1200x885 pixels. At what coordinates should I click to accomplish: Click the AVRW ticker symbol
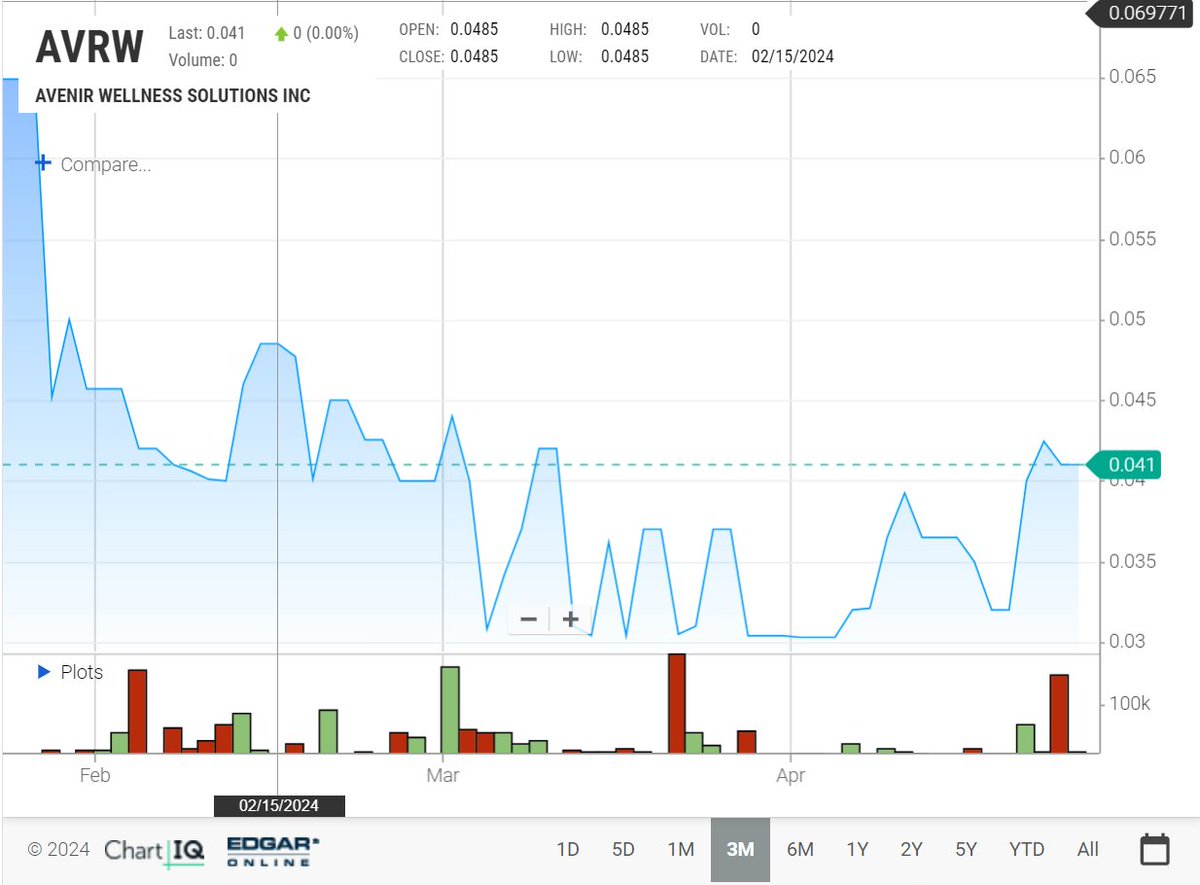[x=90, y=46]
